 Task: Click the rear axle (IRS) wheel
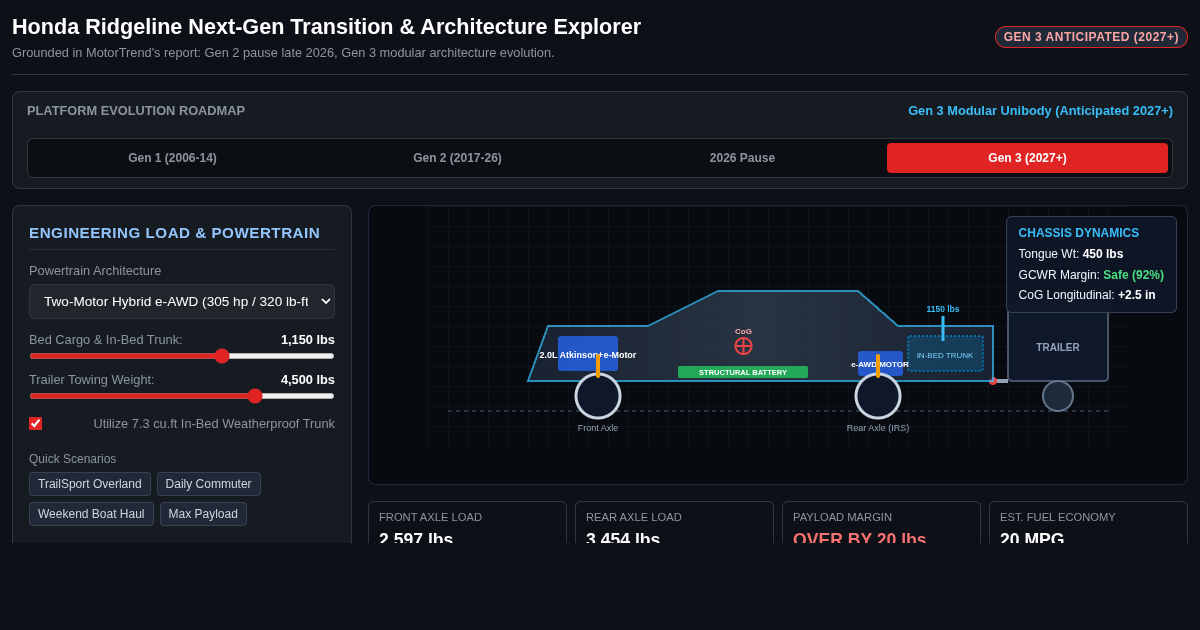(878, 396)
